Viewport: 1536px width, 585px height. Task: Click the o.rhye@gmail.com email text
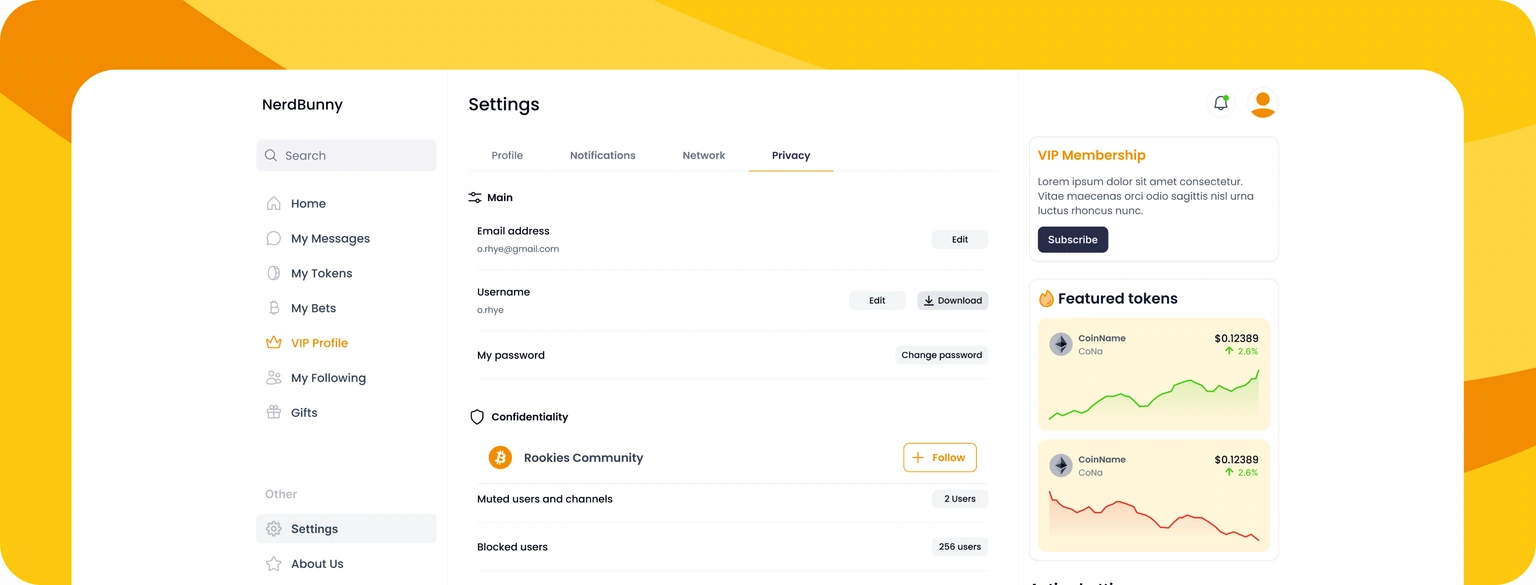click(x=518, y=249)
